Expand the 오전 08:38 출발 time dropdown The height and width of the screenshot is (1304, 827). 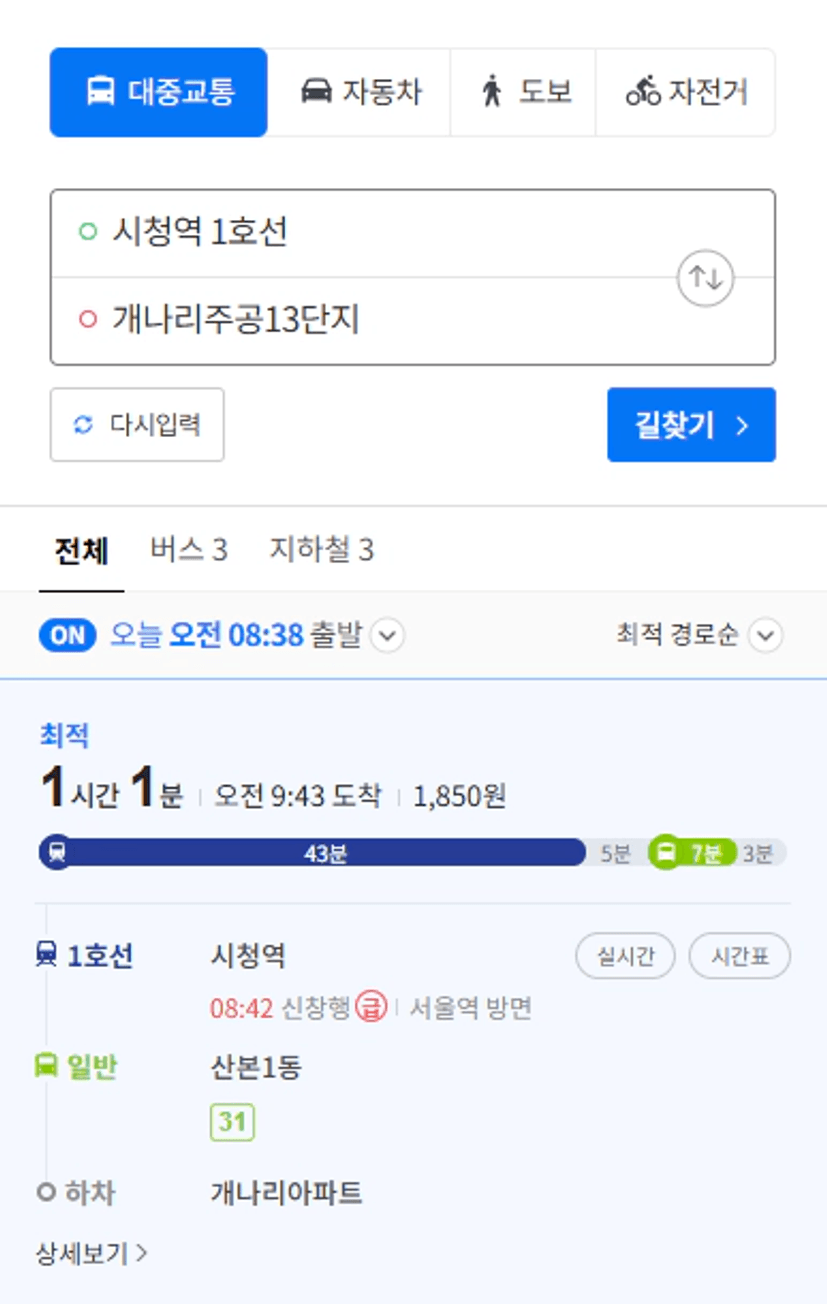[x=388, y=636]
